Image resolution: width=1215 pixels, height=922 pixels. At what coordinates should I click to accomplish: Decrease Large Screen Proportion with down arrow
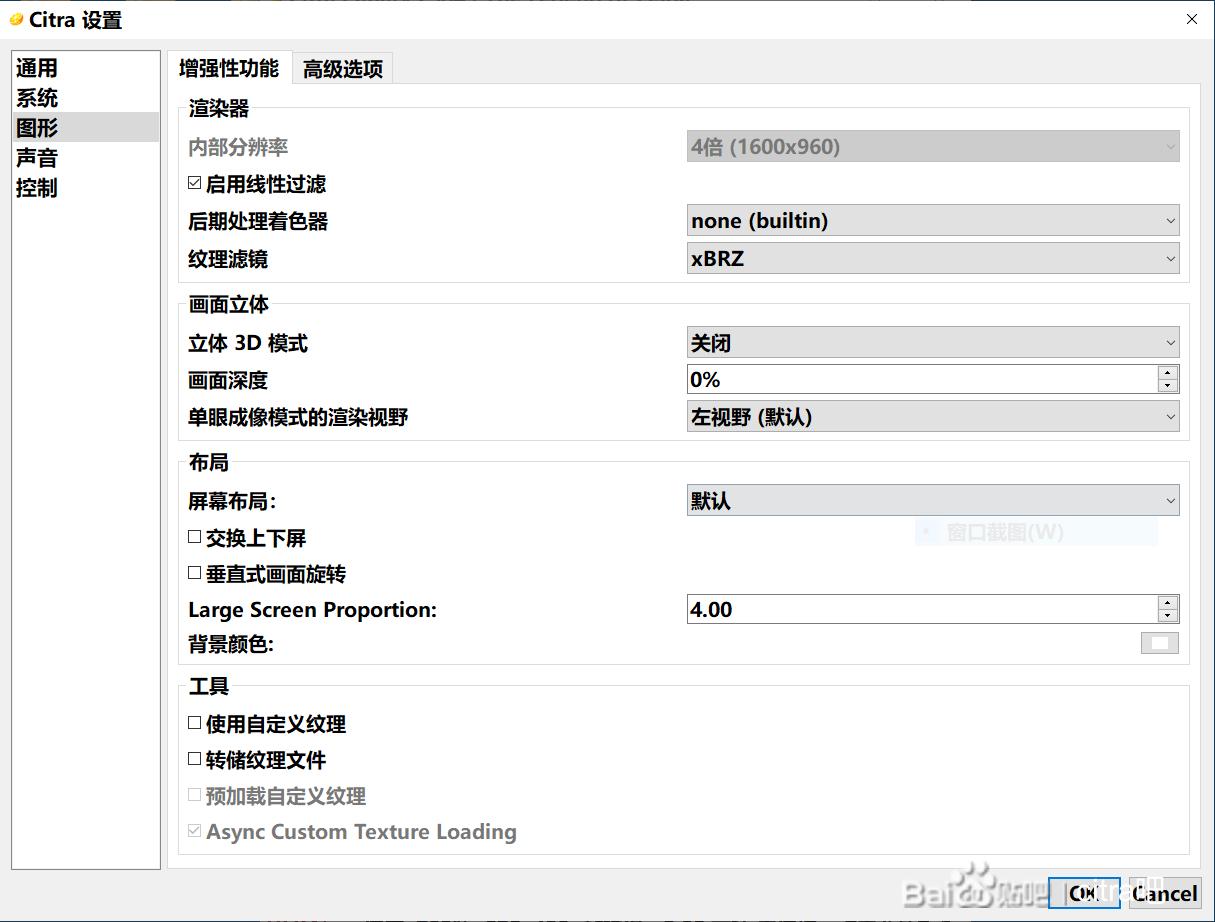click(x=1167, y=616)
